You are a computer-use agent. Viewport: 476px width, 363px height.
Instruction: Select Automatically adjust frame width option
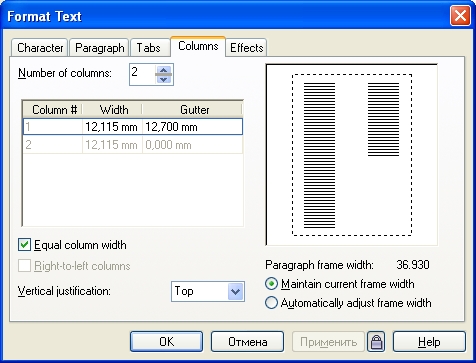click(271, 303)
